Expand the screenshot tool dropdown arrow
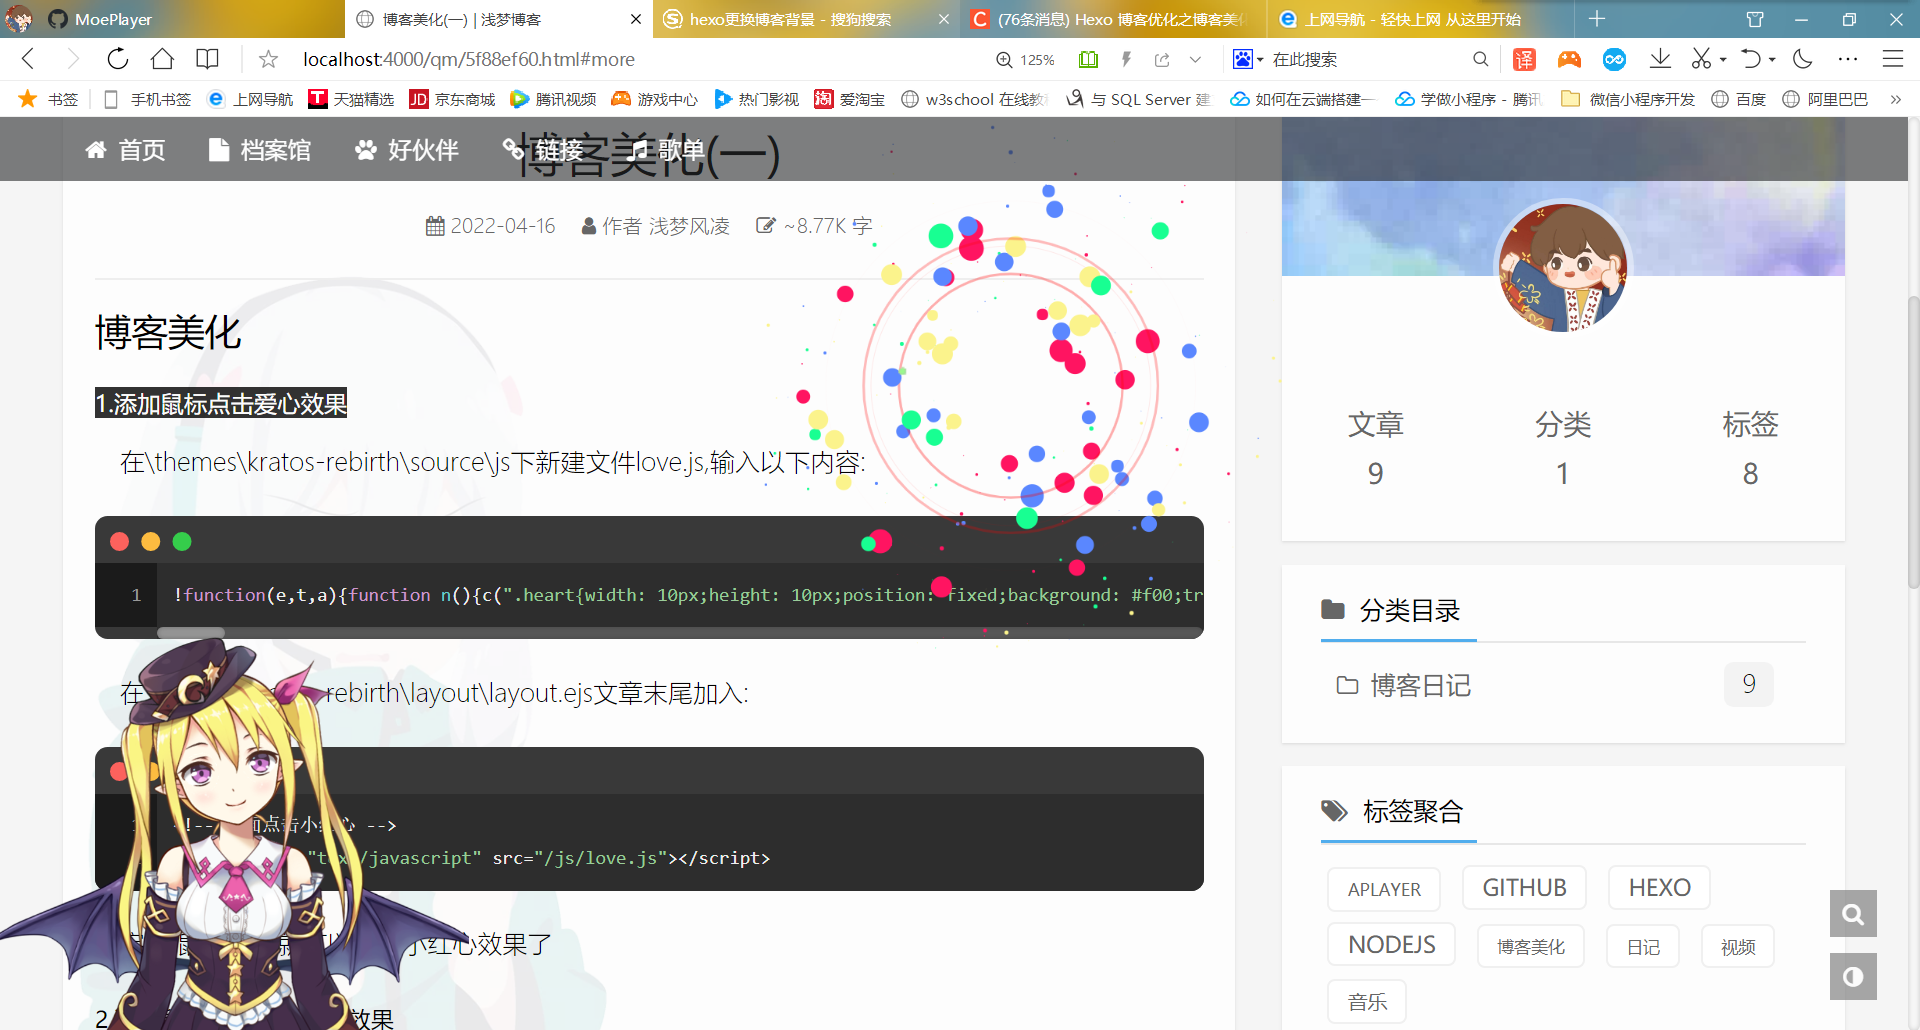 click(1723, 60)
